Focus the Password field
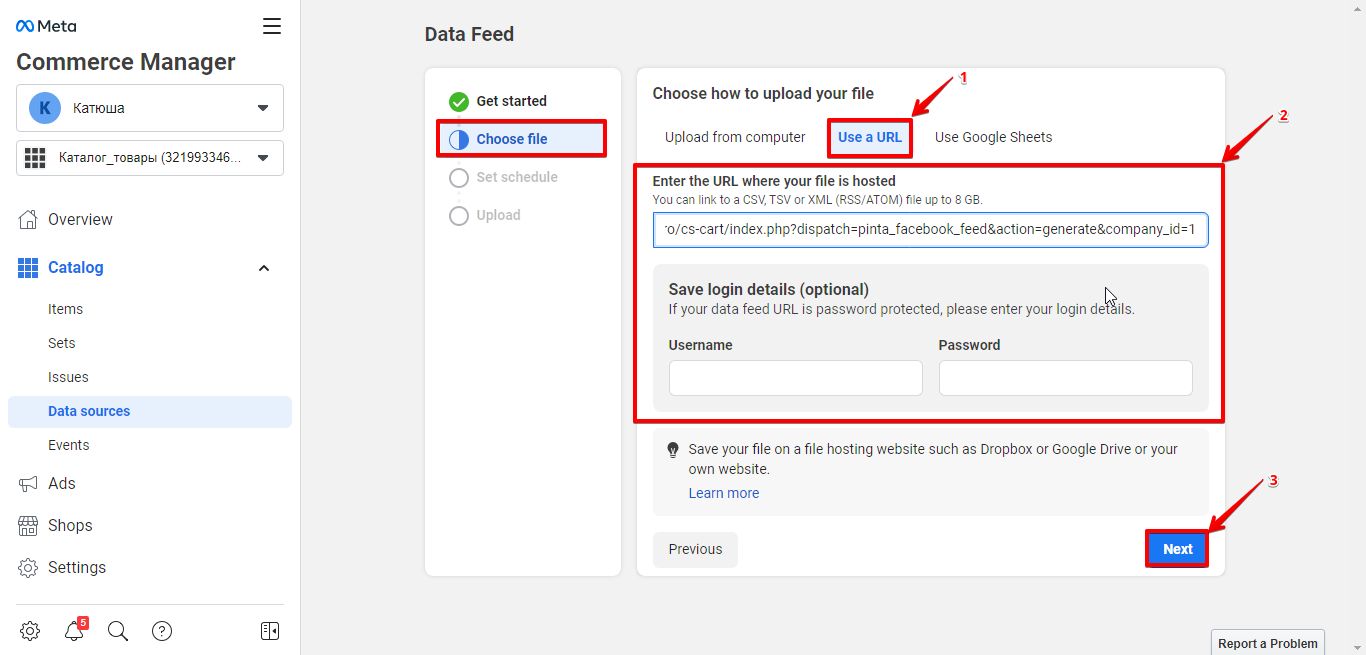 tap(1065, 378)
